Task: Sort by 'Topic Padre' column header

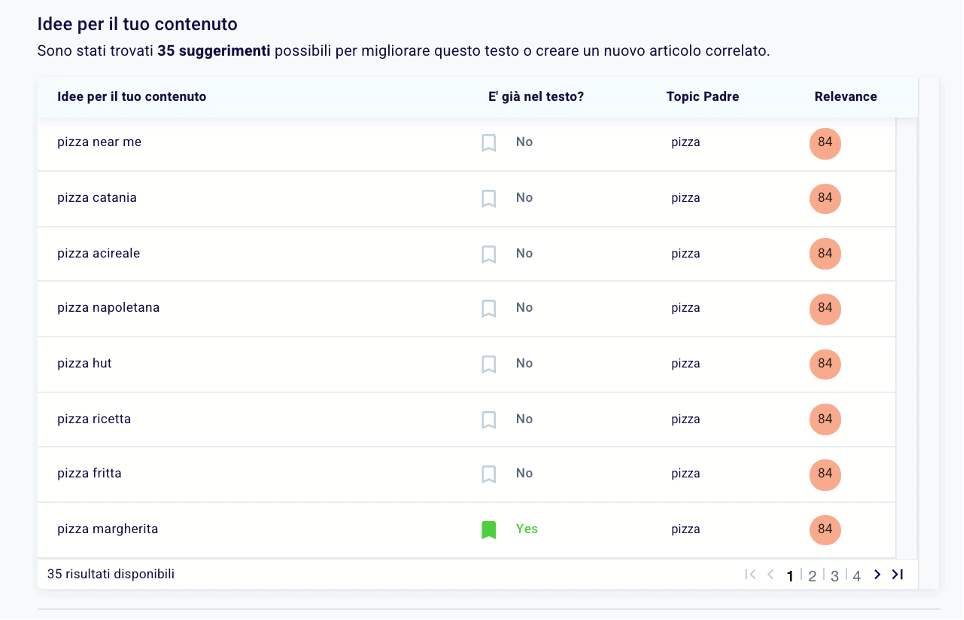Action: (703, 97)
